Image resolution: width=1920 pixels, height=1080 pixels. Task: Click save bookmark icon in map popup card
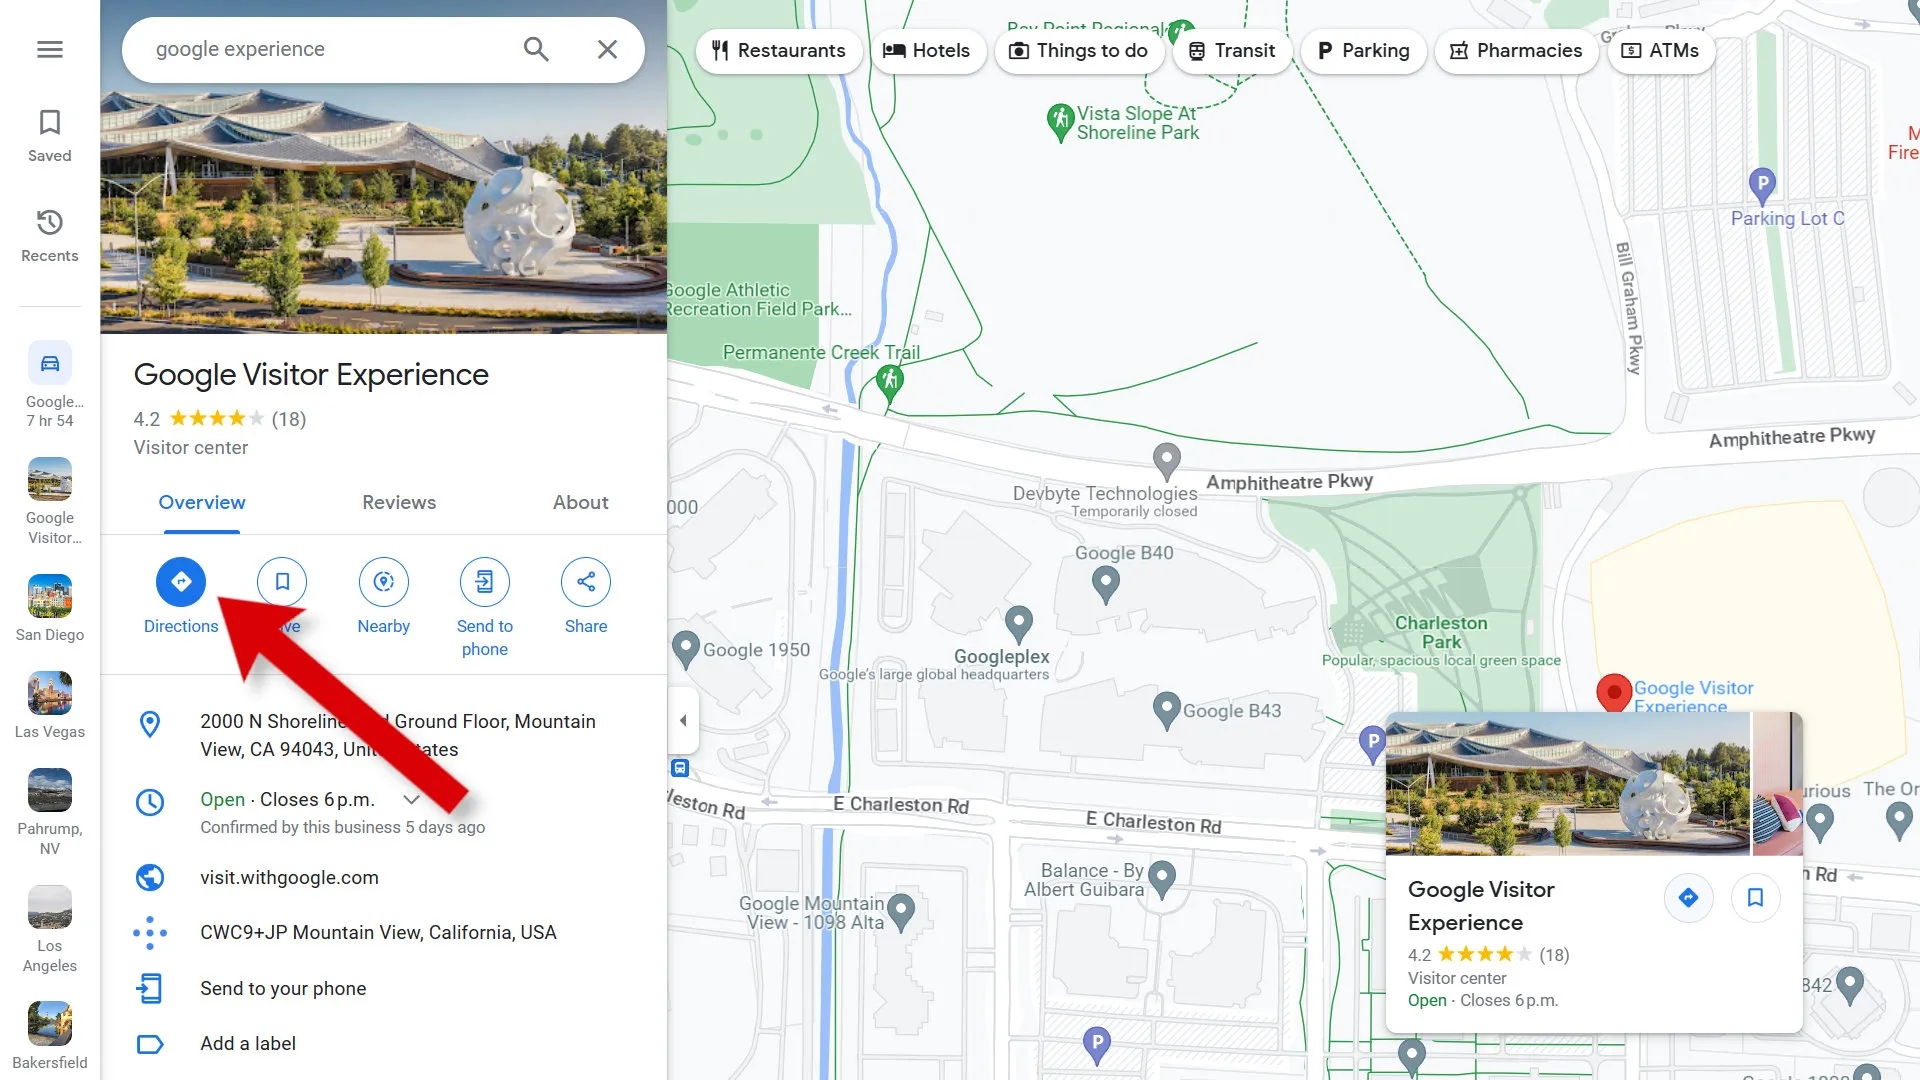[x=1755, y=897]
